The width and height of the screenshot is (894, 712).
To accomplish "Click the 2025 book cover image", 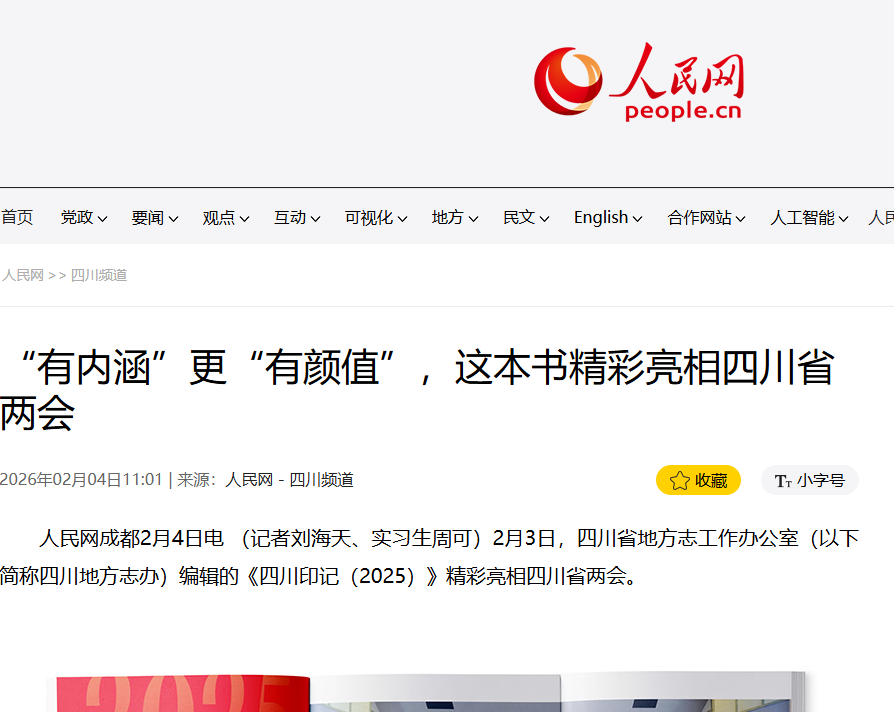I will [184, 693].
